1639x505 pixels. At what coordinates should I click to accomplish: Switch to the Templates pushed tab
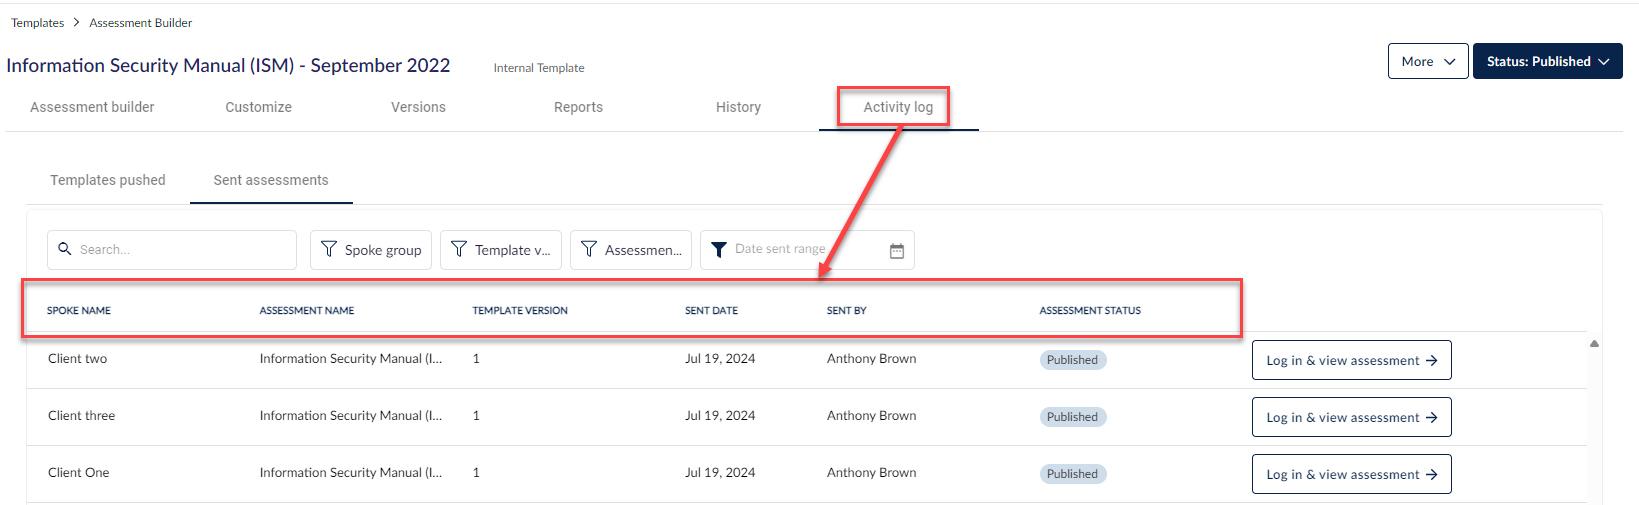tap(108, 180)
